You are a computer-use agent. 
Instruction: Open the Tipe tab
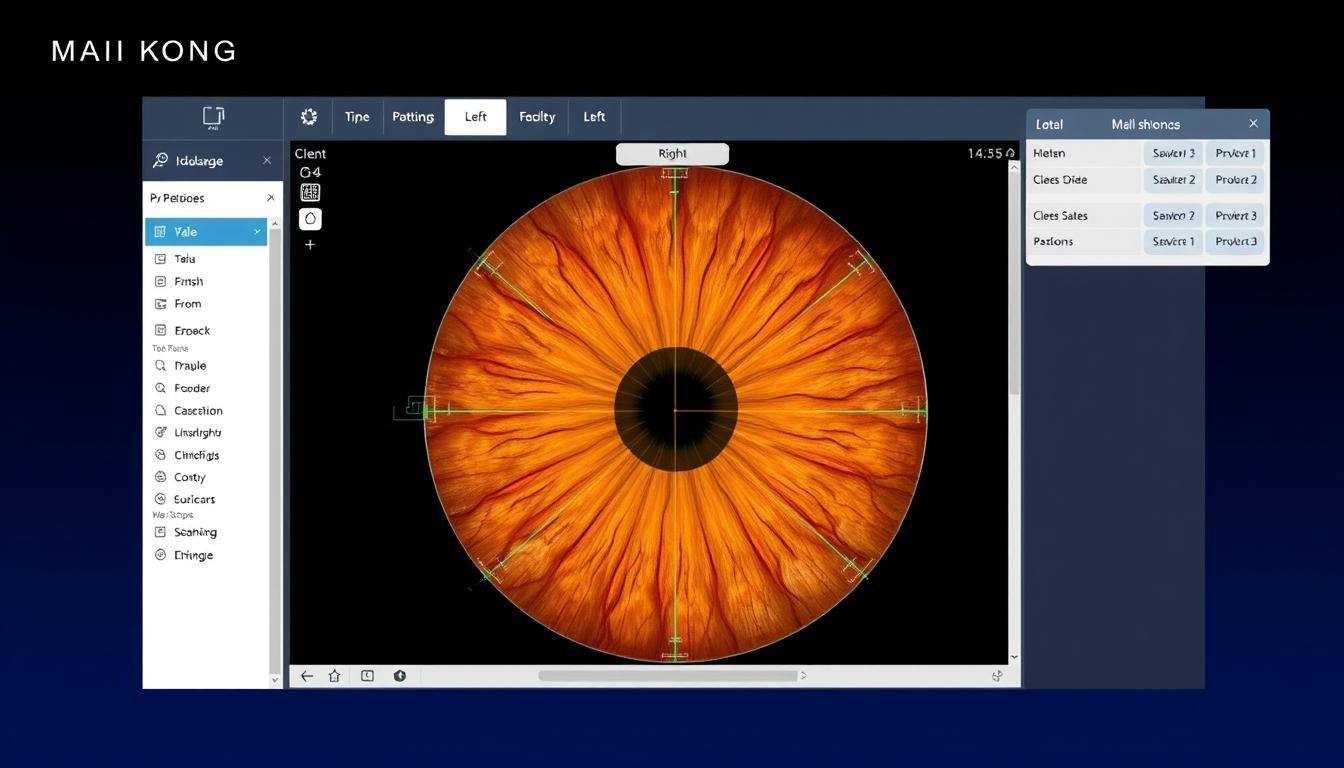click(357, 116)
